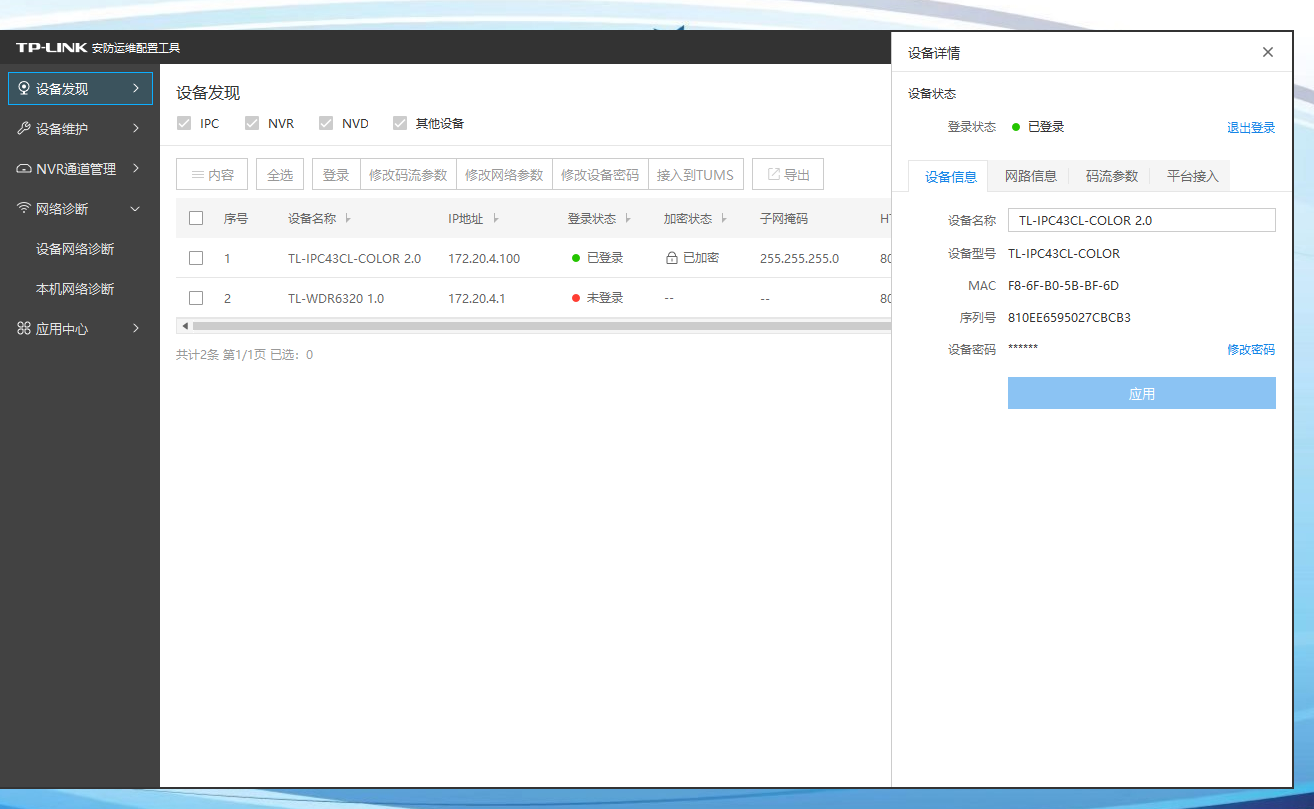Click the horizontal scrollbar under the table
Viewport: 1314px width, 809px height.
pos(541,326)
